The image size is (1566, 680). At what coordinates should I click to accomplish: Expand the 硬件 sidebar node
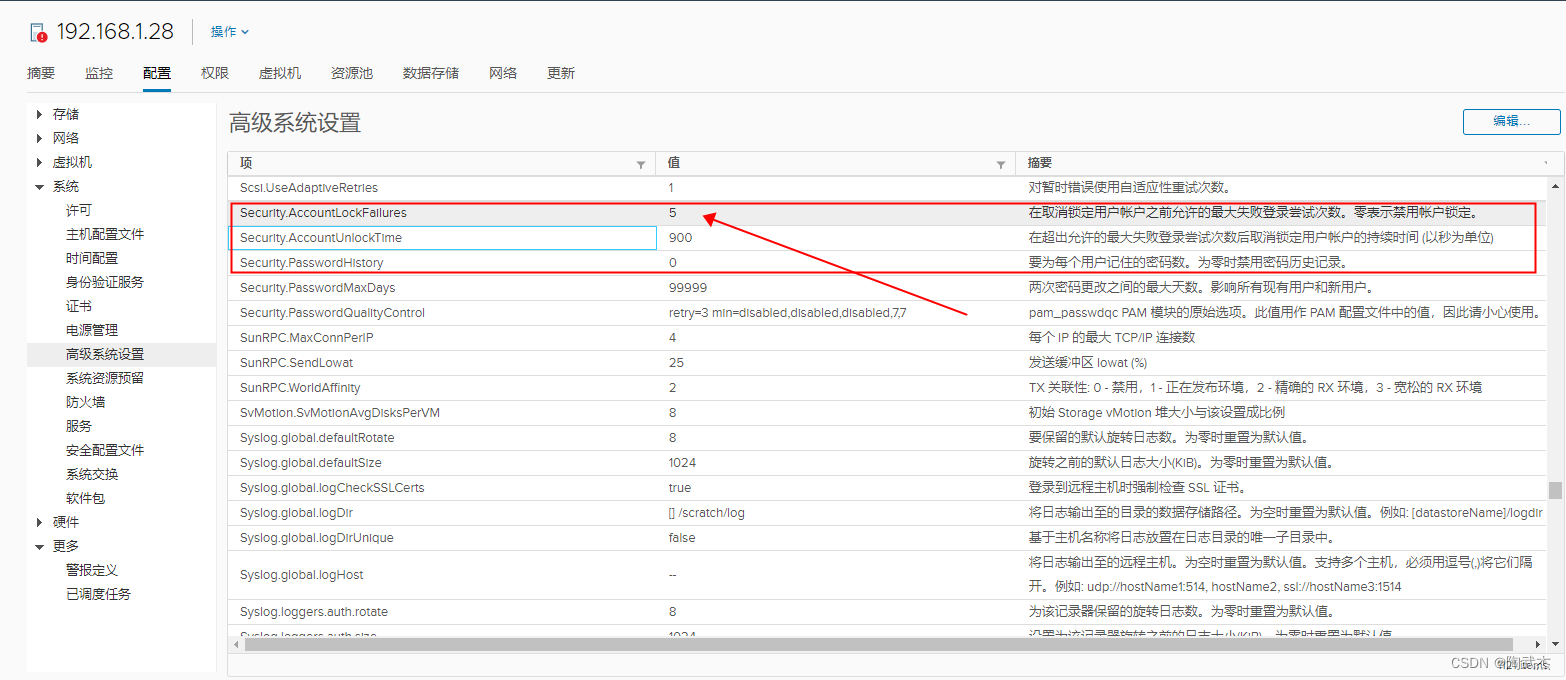[40, 522]
